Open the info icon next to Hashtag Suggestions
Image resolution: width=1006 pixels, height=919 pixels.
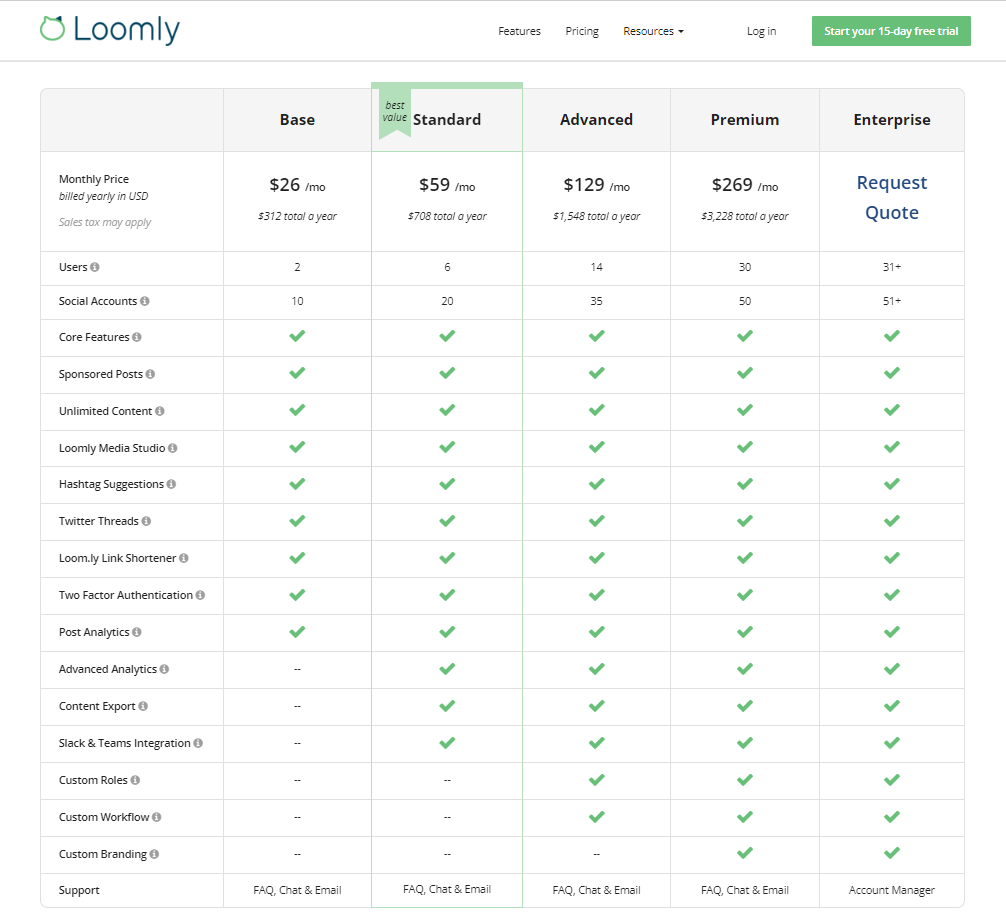click(171, 484)
